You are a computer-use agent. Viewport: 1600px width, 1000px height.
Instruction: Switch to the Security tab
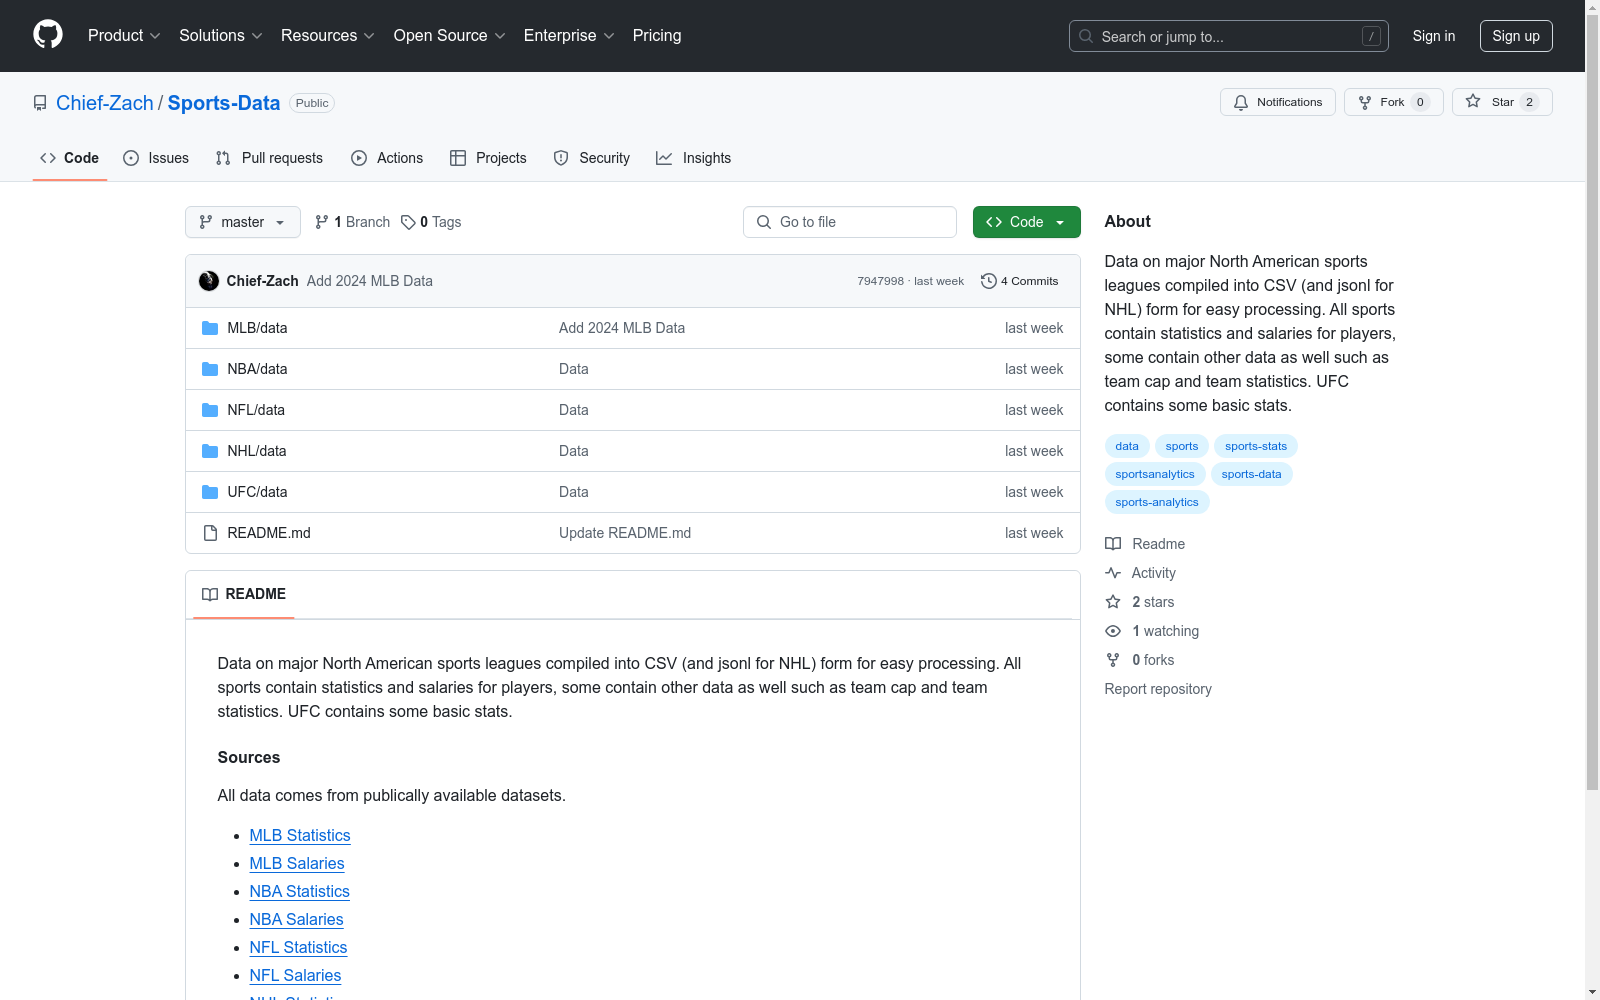pos(592,158)
